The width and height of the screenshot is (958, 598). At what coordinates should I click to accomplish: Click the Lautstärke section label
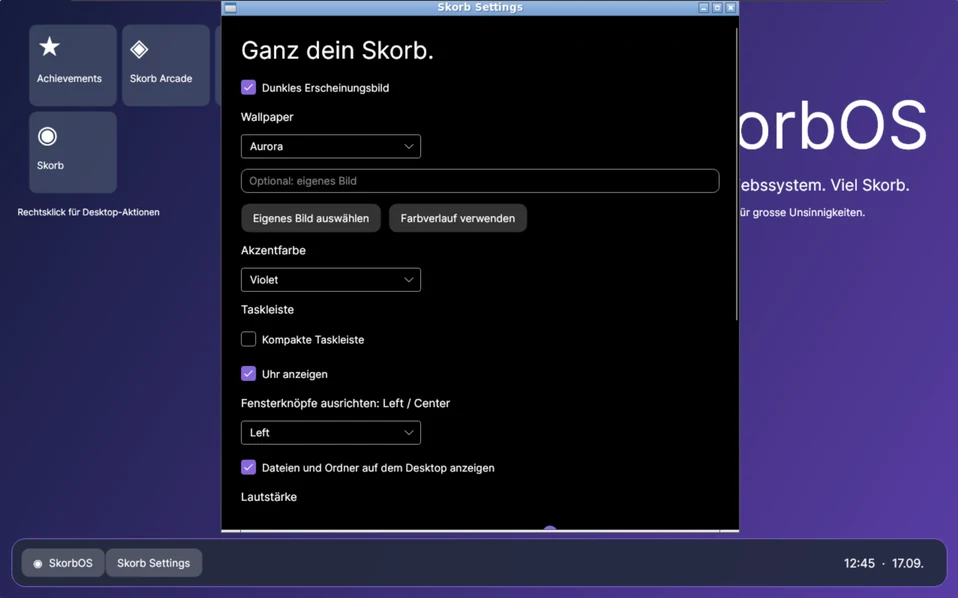click(269, 497)
